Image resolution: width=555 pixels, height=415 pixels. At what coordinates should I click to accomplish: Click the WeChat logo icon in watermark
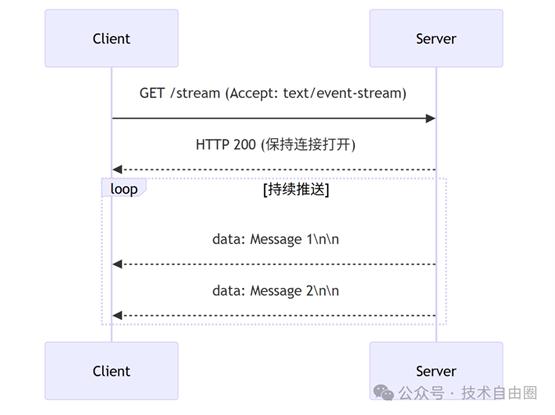383,393
